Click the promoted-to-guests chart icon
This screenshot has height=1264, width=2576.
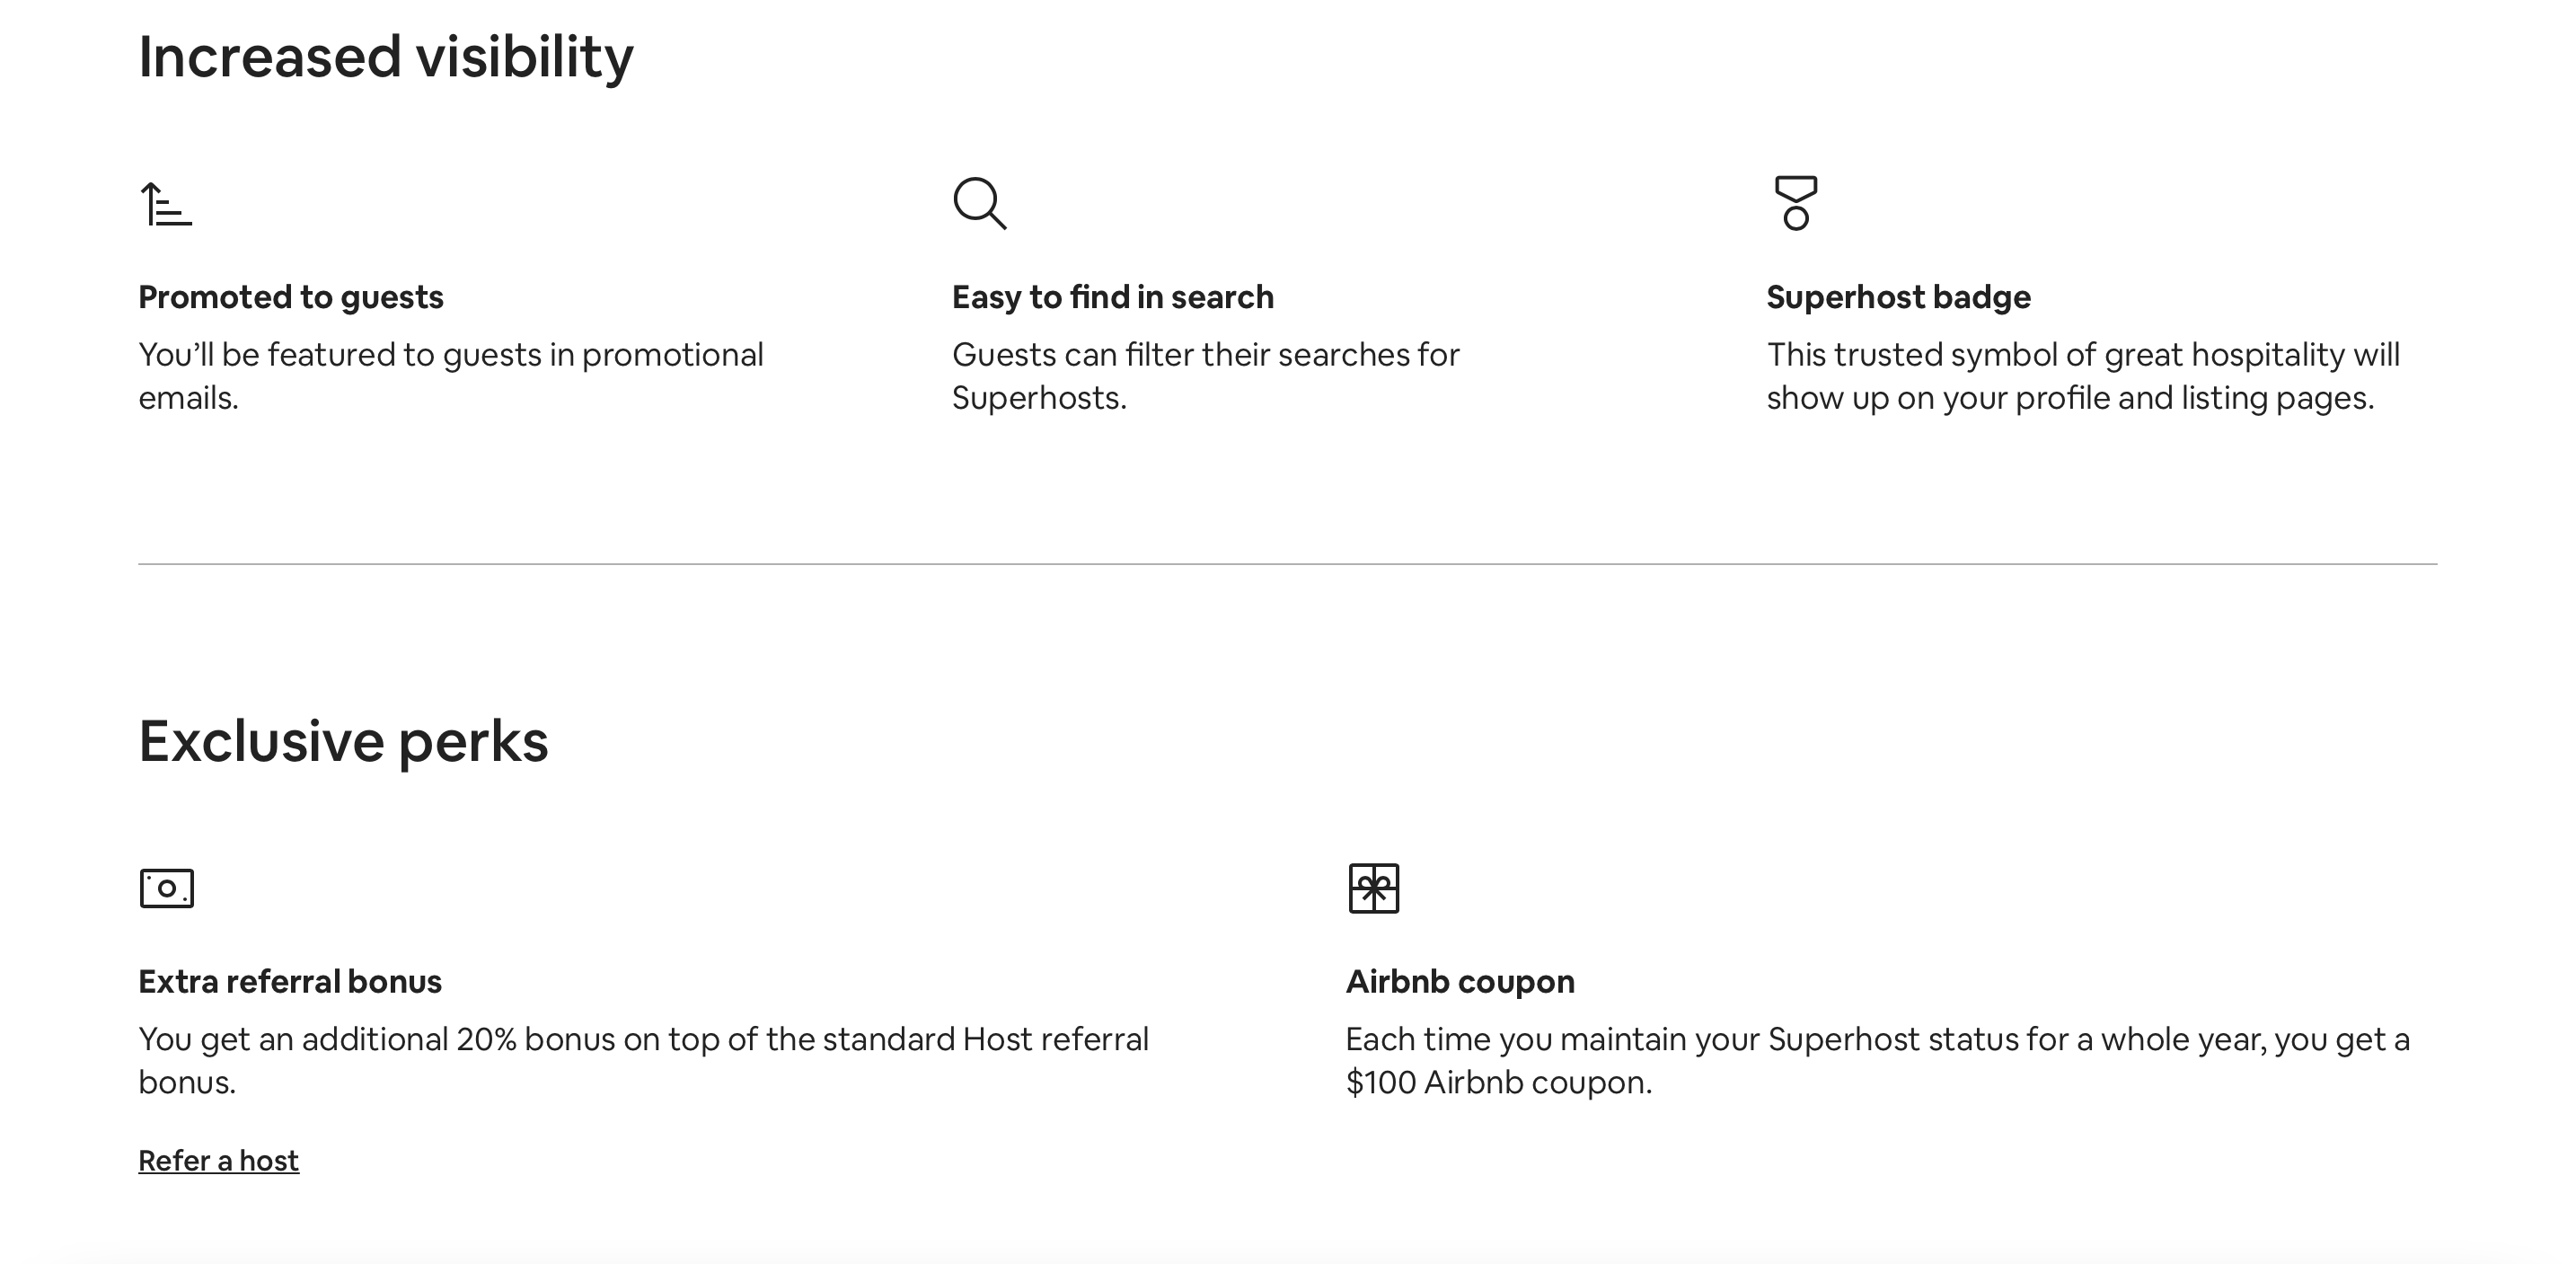[x=168, y=203]
